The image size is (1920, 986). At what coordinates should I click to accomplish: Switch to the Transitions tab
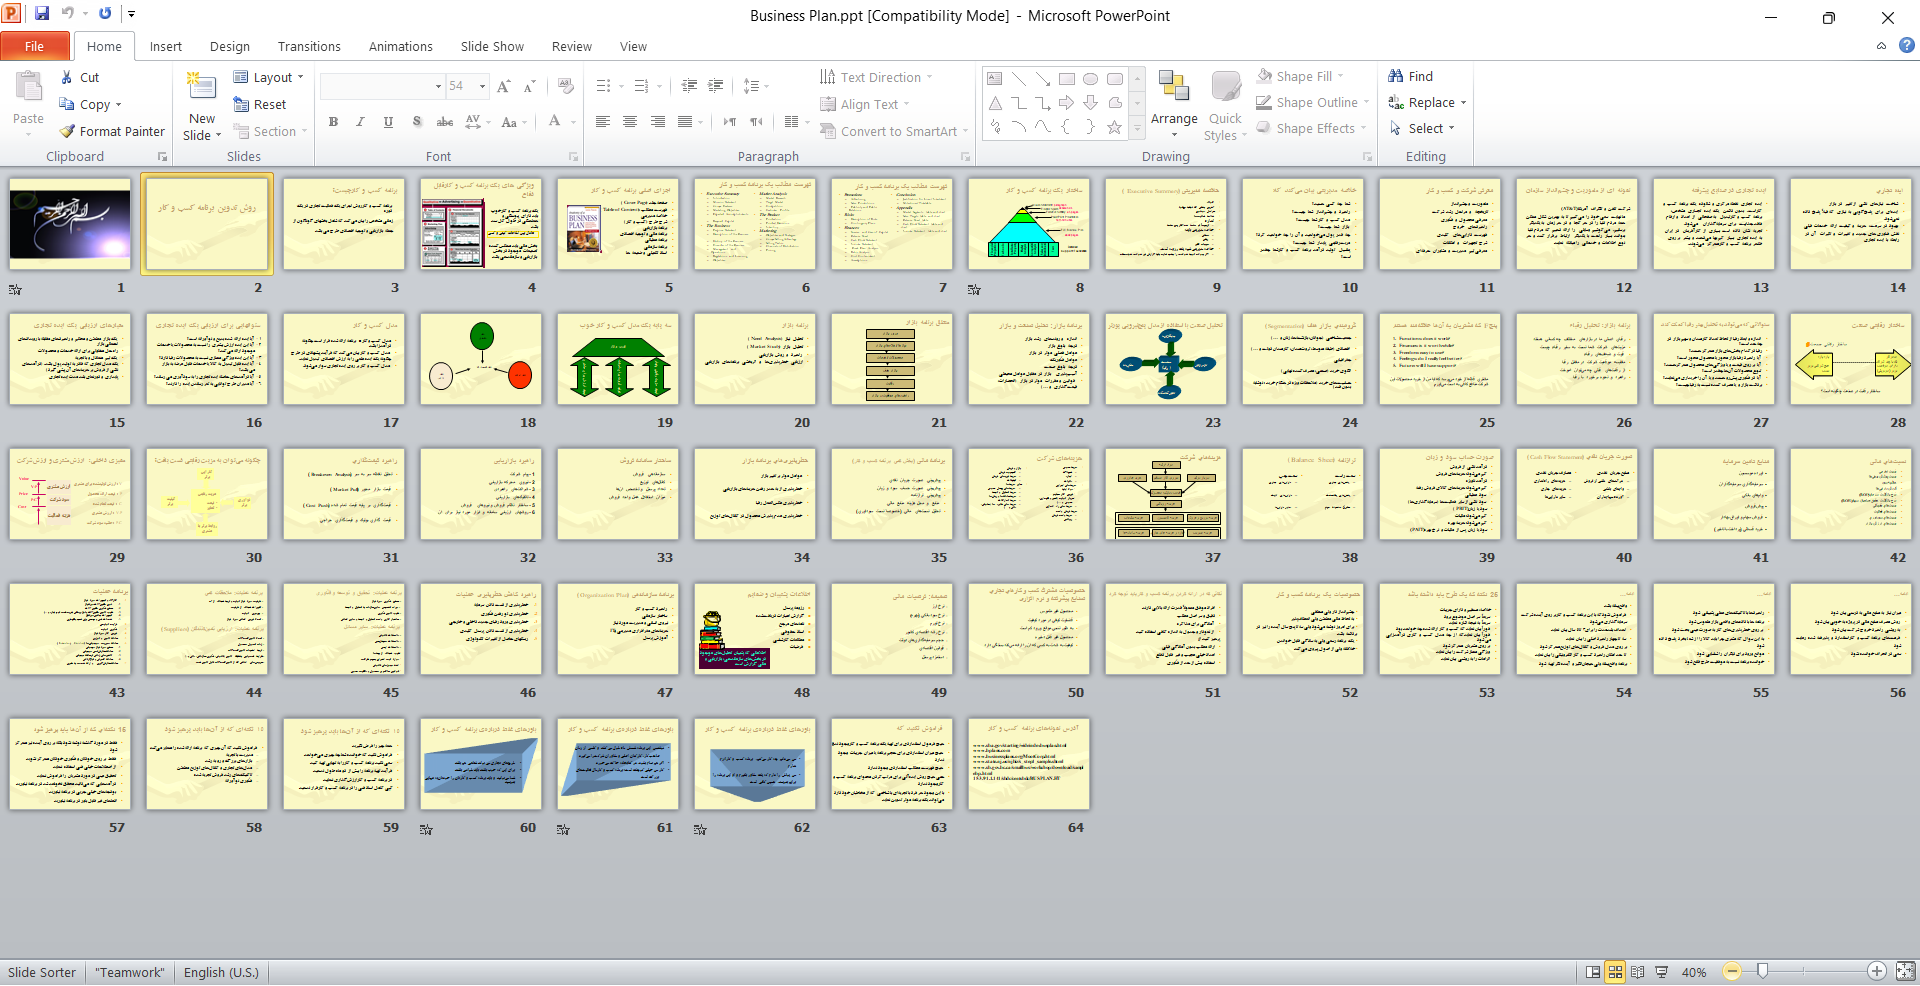pos(309,46)
